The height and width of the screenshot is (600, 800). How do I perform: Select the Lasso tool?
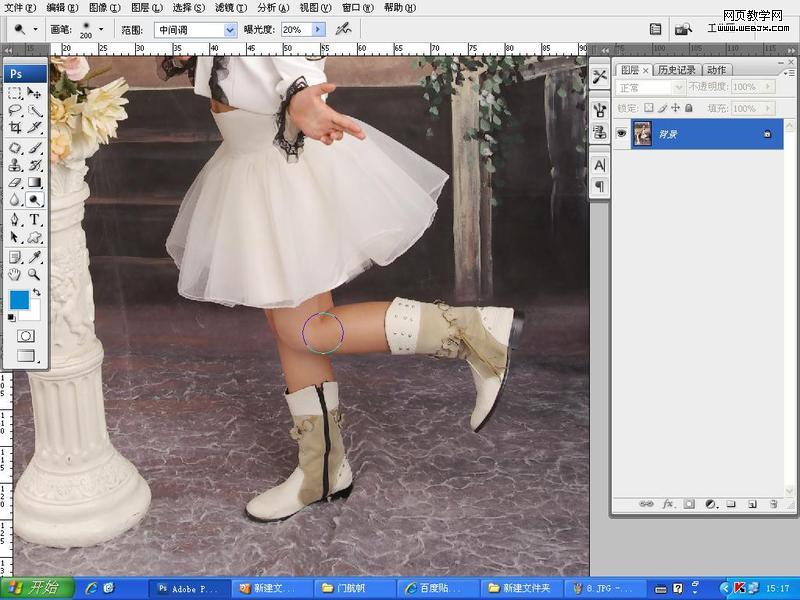[15, 108]
